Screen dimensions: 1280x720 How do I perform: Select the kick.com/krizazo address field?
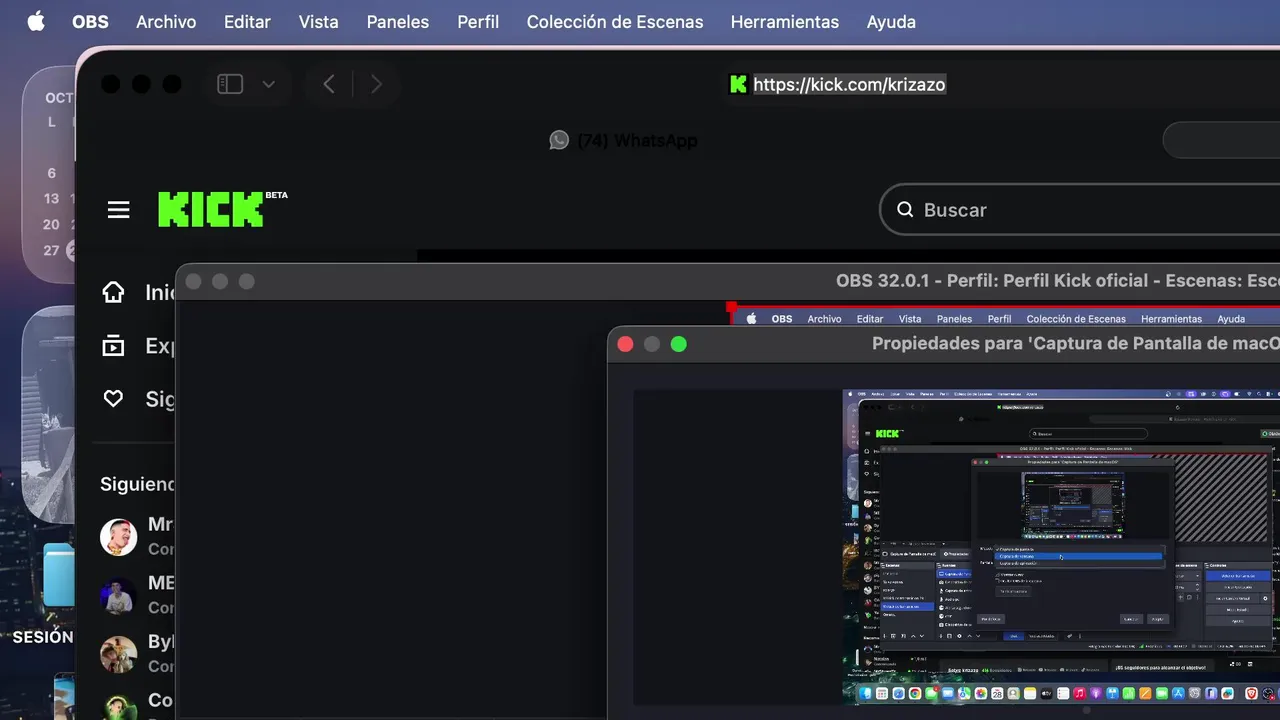pyautogui.click(x=849, y=84)
